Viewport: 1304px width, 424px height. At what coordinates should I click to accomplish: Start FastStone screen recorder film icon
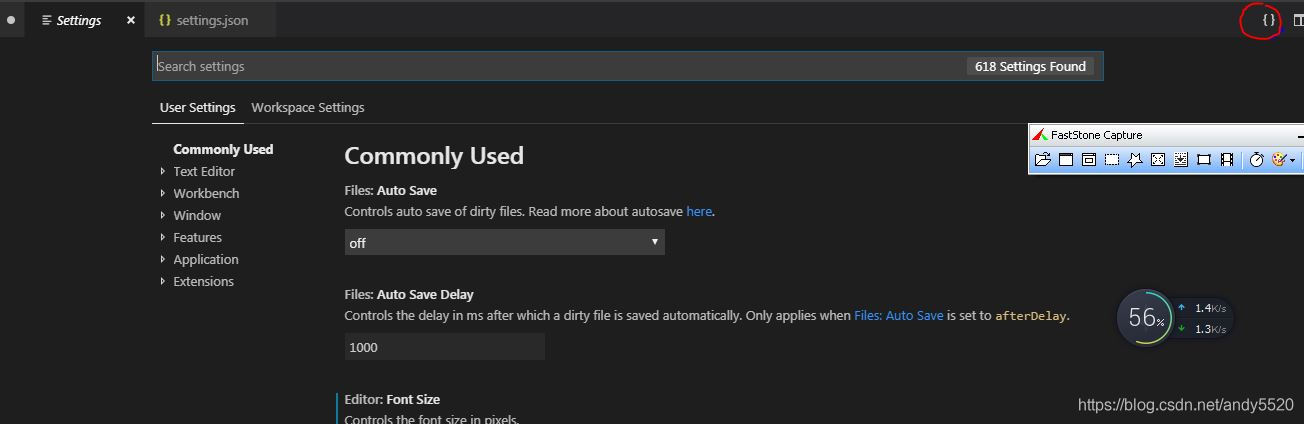tap(1227, 159)
